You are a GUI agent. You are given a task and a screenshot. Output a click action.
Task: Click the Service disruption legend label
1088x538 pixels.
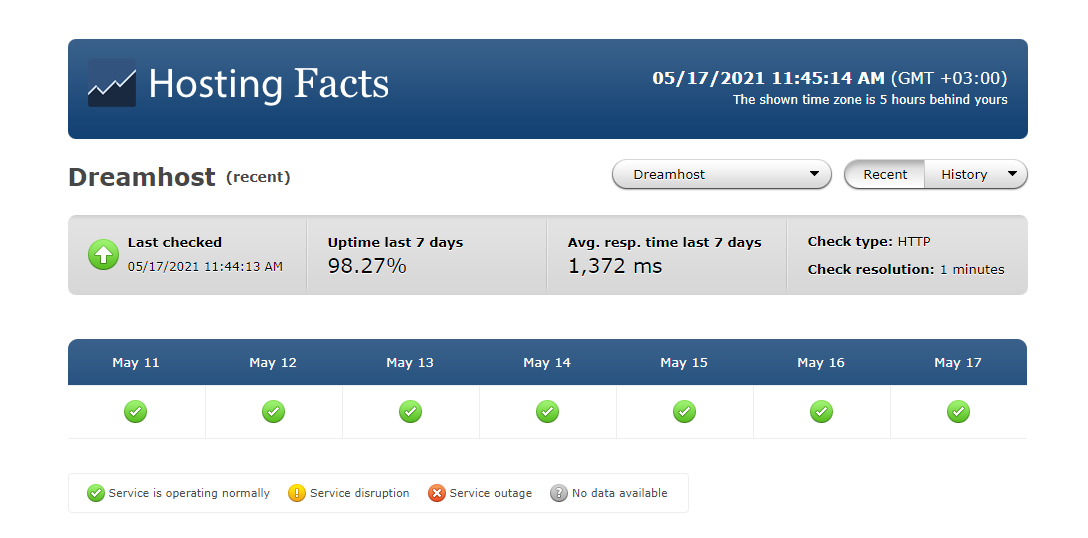[359, 494]
